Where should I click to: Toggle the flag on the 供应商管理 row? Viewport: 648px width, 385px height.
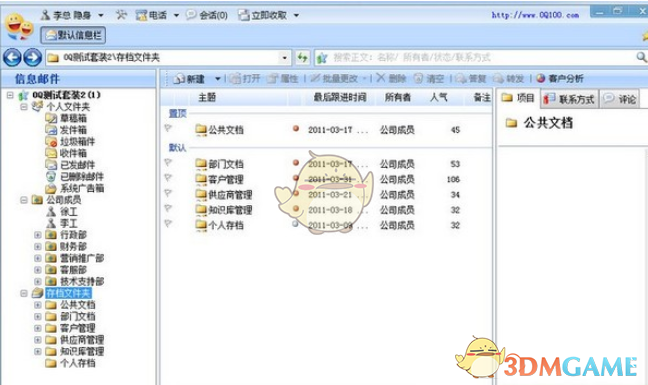pyautogui.click(x=168, y=193)
